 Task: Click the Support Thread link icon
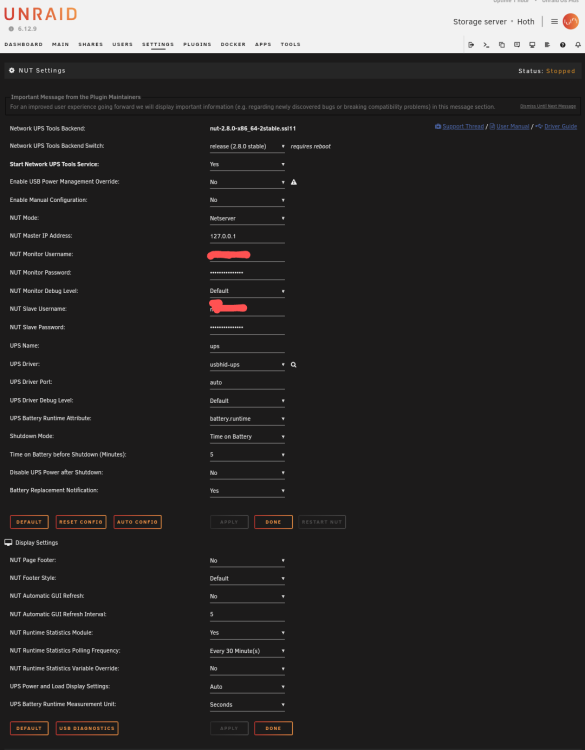point(438,126)
